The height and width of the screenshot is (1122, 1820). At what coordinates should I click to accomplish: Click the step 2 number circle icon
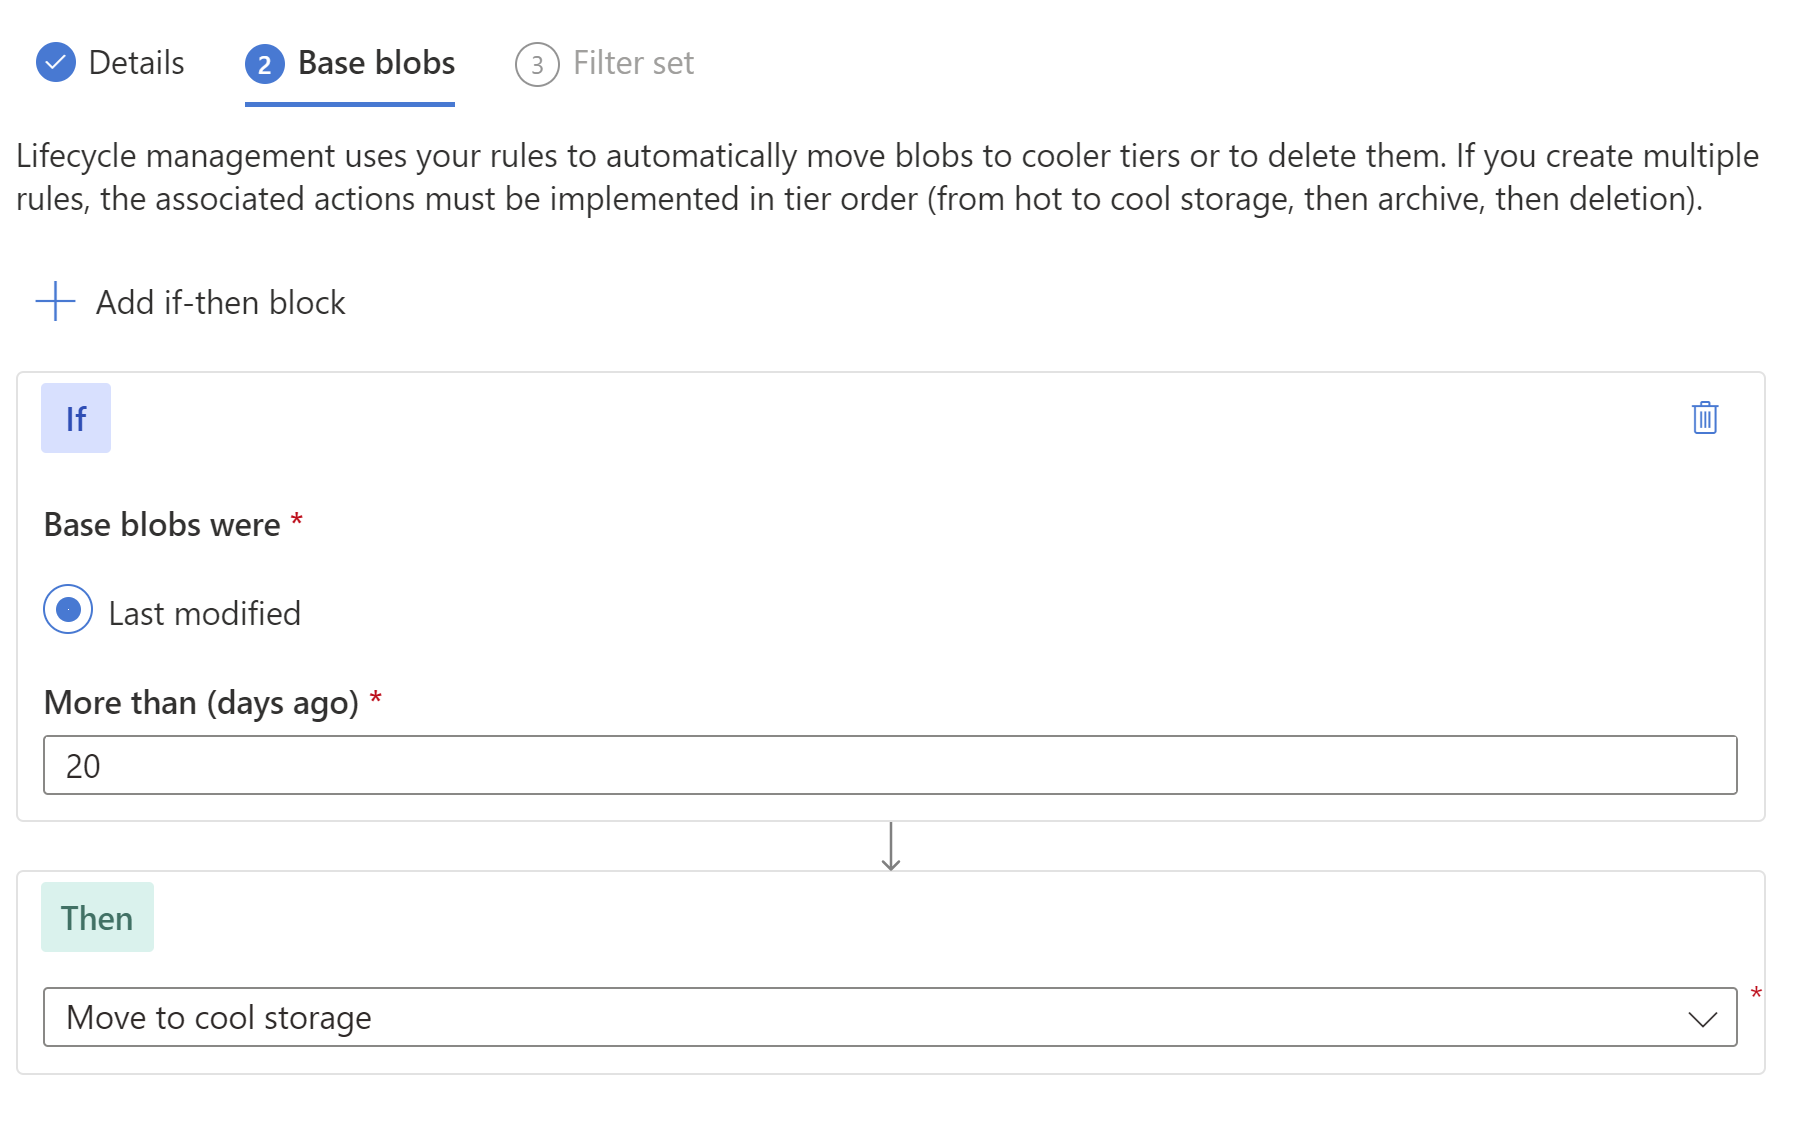(265, 64)
